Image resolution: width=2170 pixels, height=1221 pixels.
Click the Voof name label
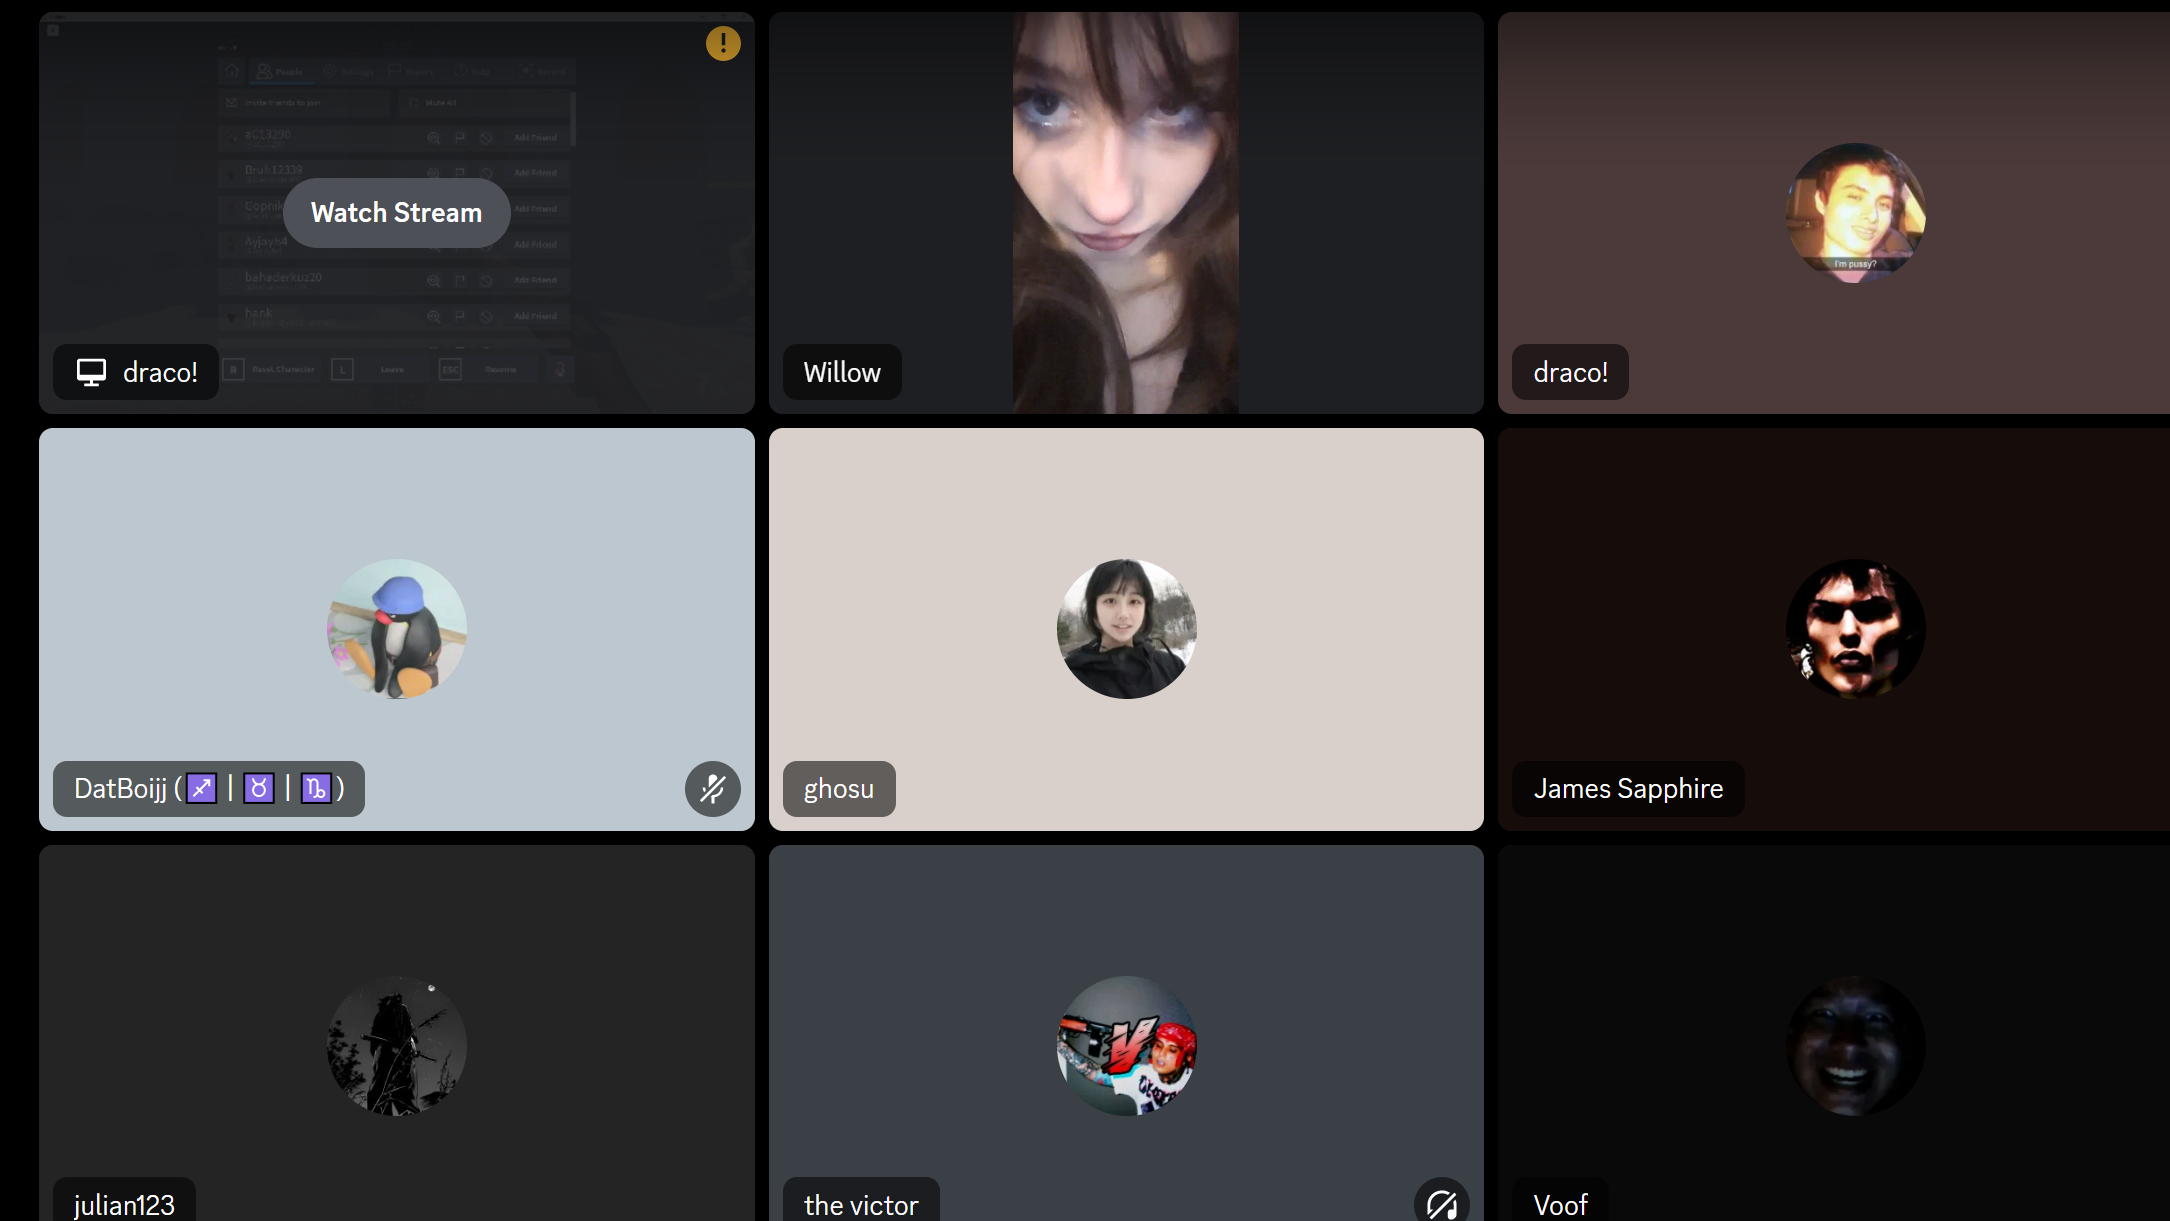coord(1560,1204)
